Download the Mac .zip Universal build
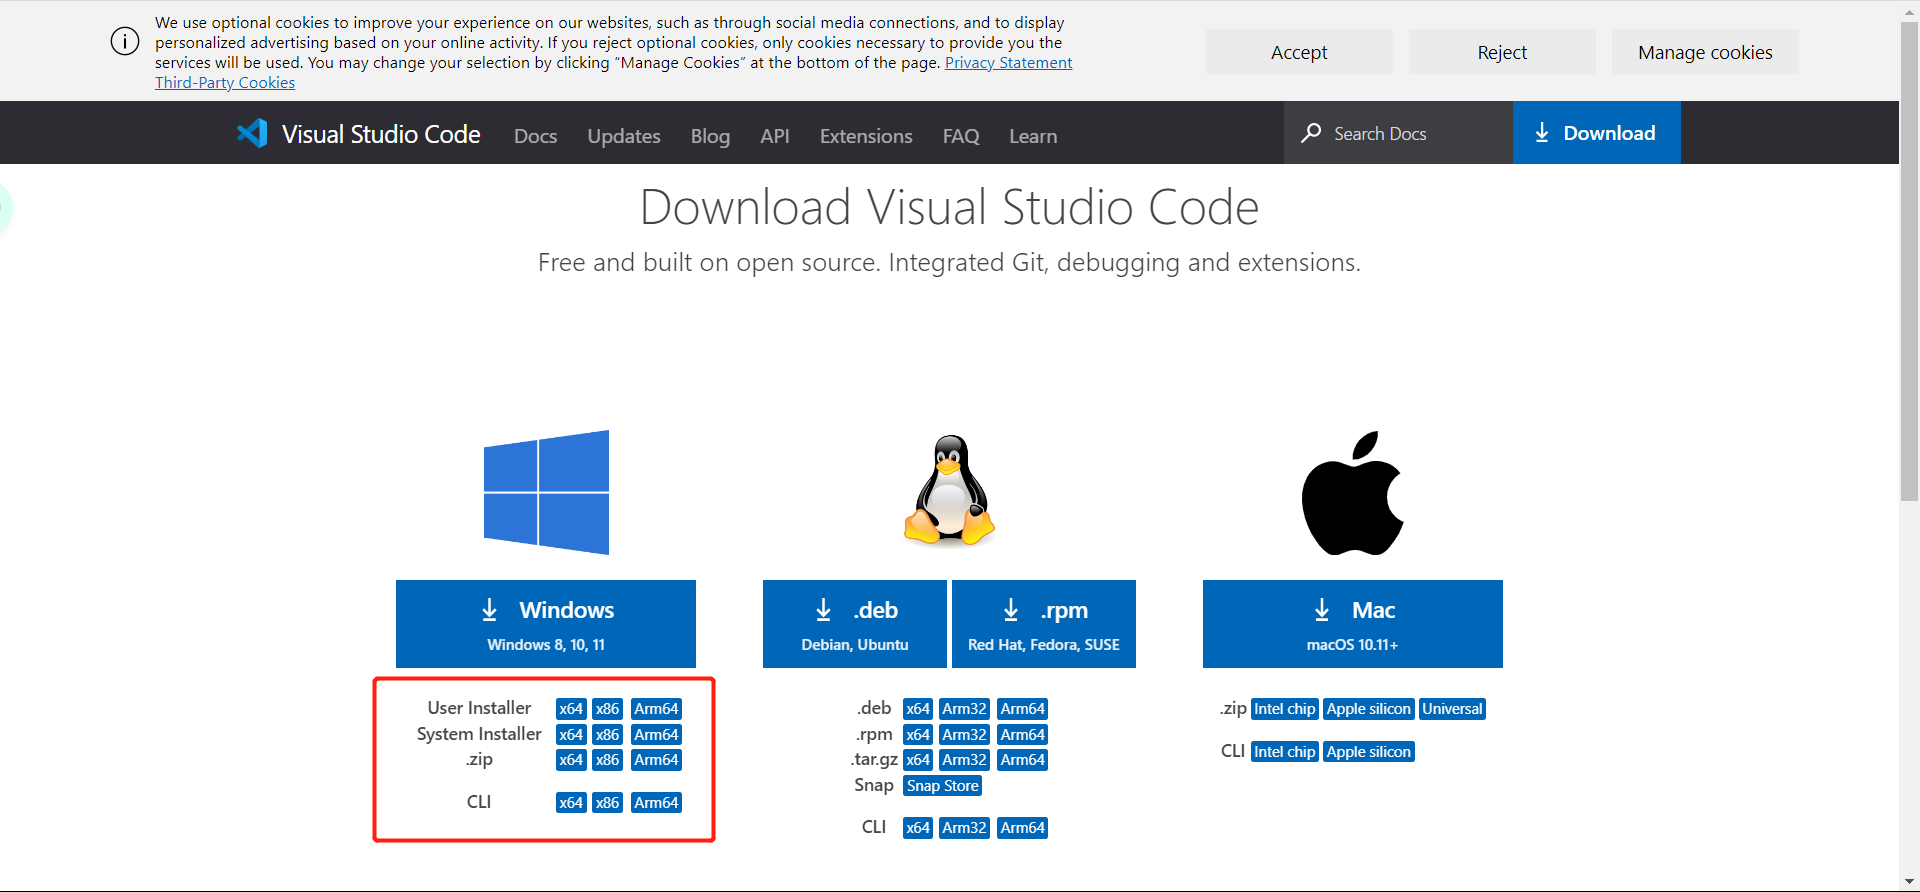This screenshot has height=892, width=1920. 1452,709
